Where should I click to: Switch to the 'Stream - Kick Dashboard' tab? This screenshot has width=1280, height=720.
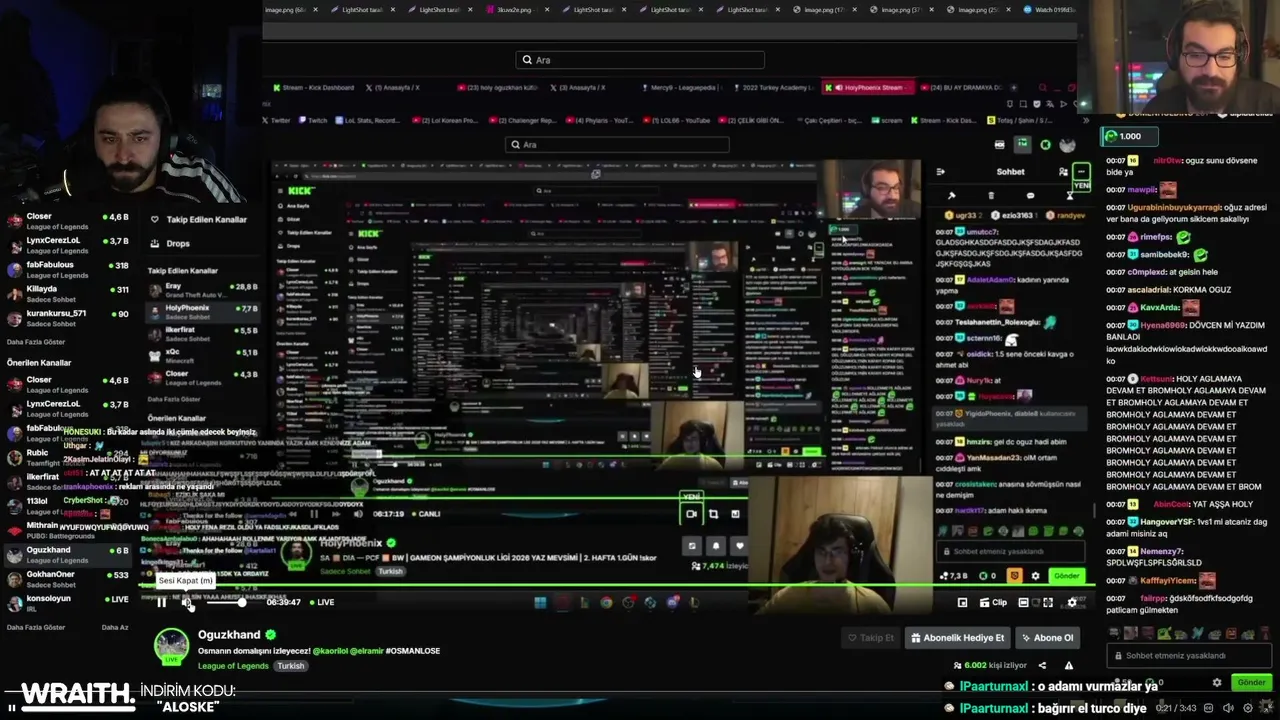pos(312,88)
